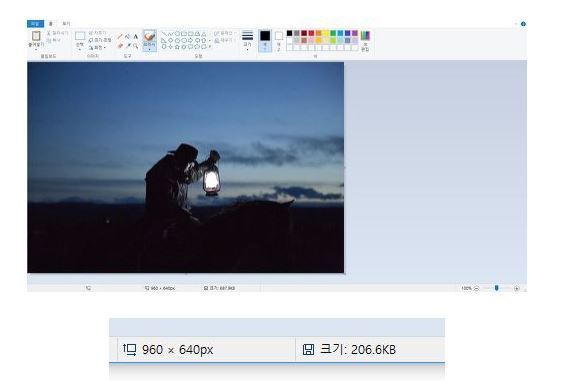This screenshot has height=381, width=561.
Task: Open the File tab in Paint
Action: (x=35, y=24)
